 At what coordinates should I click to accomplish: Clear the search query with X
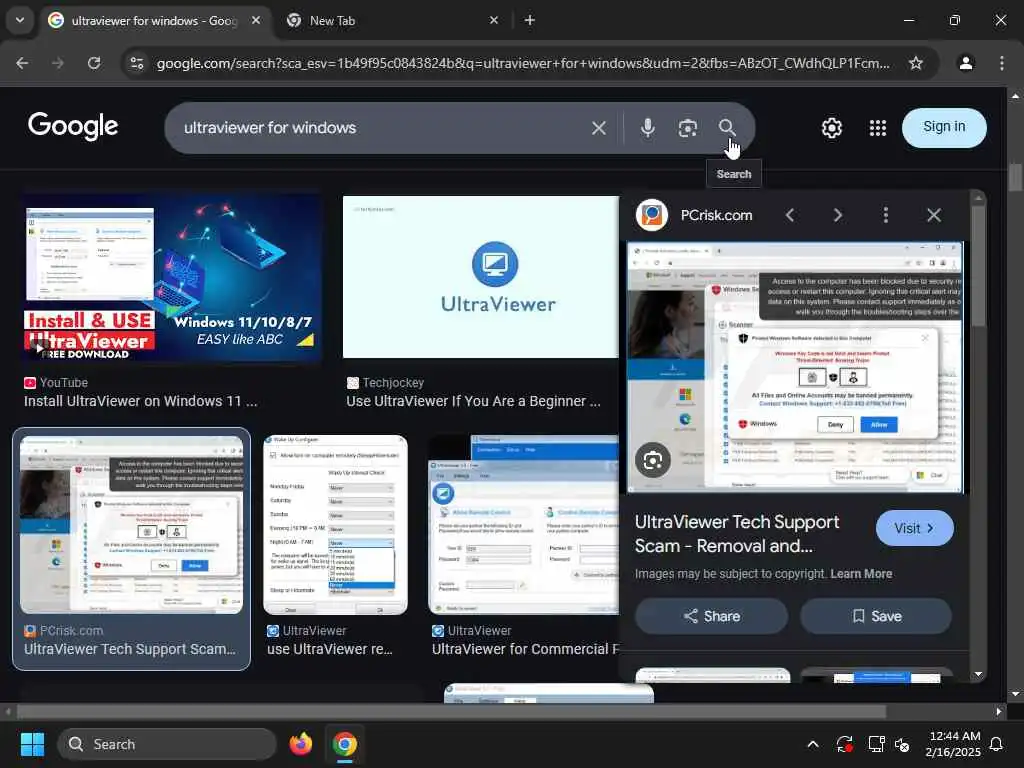[x=598, y=128]
